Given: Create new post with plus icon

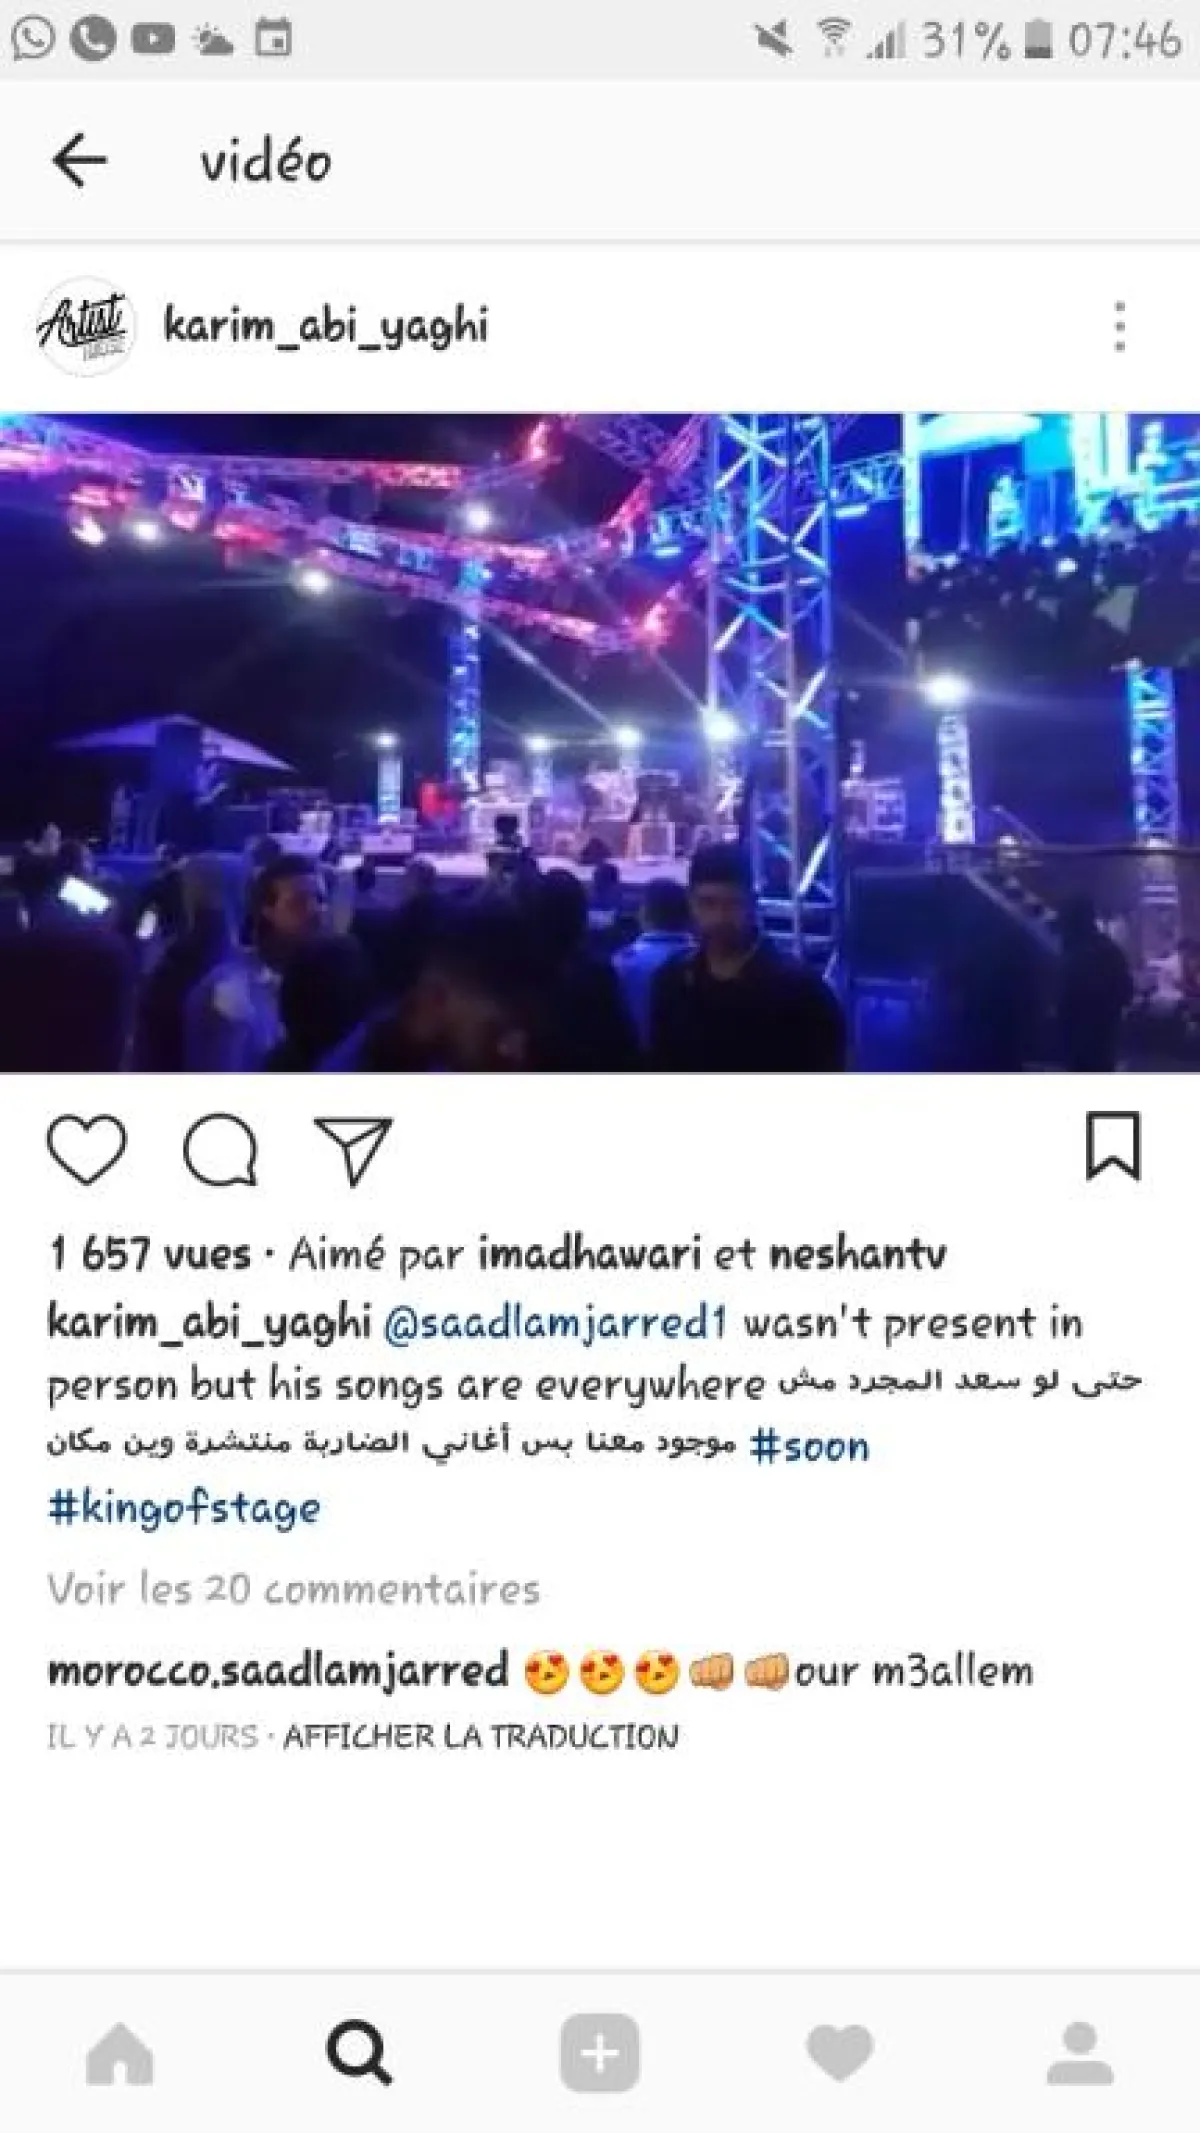Looking at the screenshot, I should point(600,2052).
